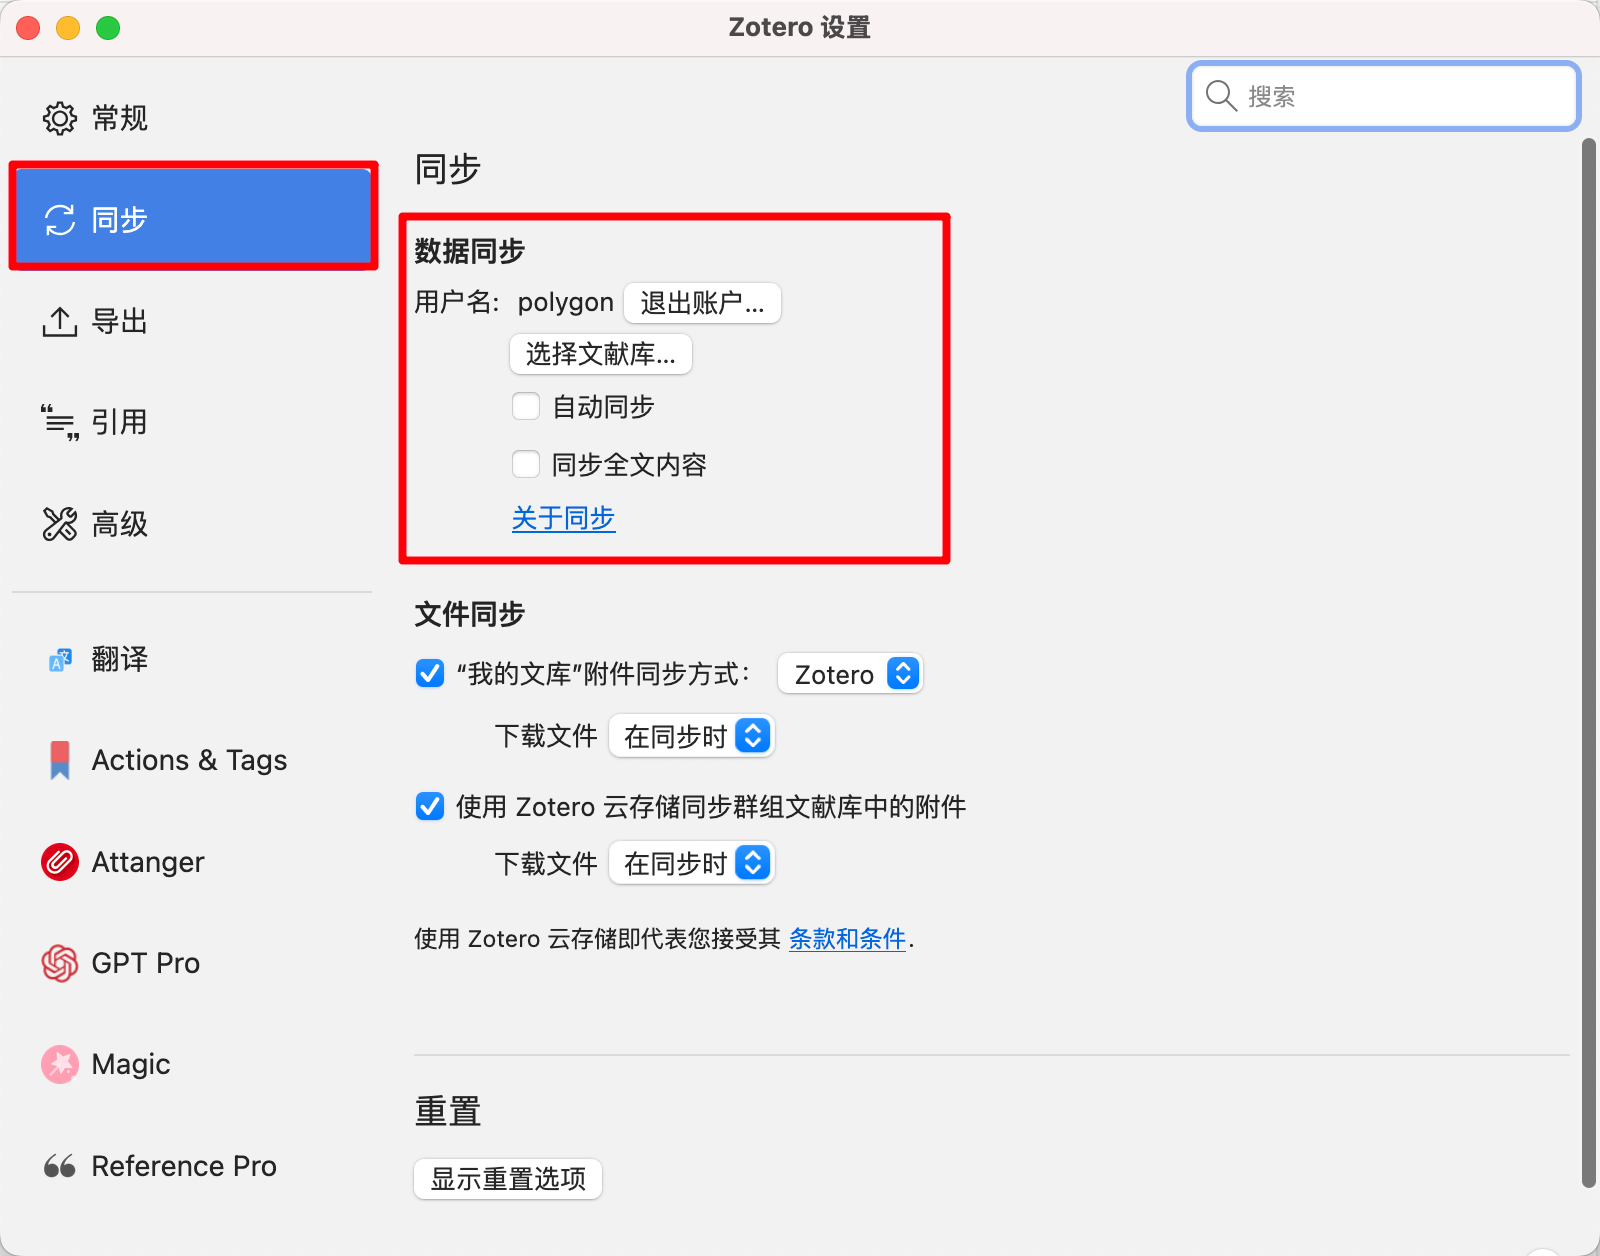The image size is (1600, 1256).
Task: Switch to the 引用 pane
Action: 192,422
